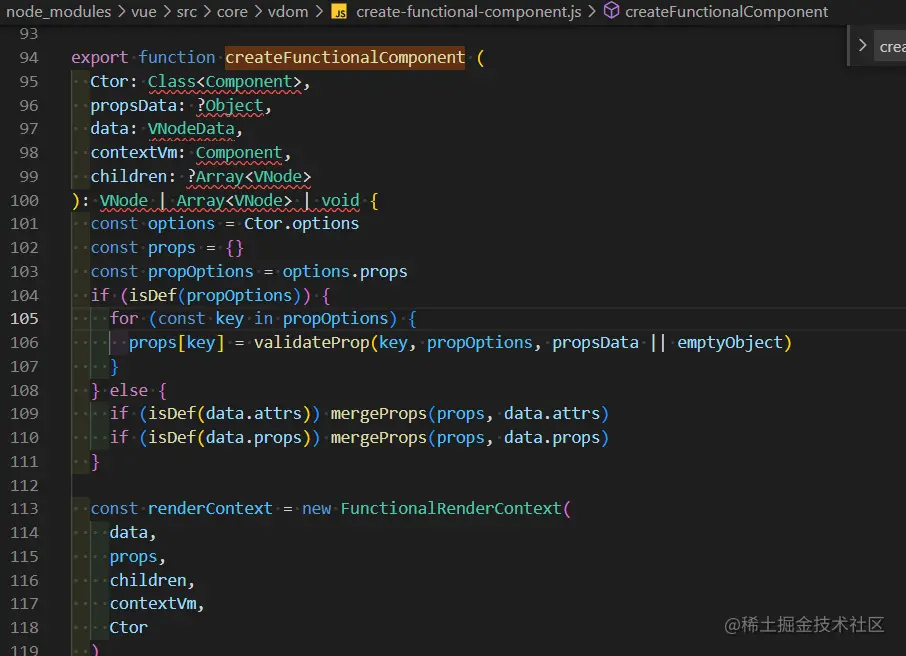
Task: Click children argument on line 116
Action: point(148,580)
